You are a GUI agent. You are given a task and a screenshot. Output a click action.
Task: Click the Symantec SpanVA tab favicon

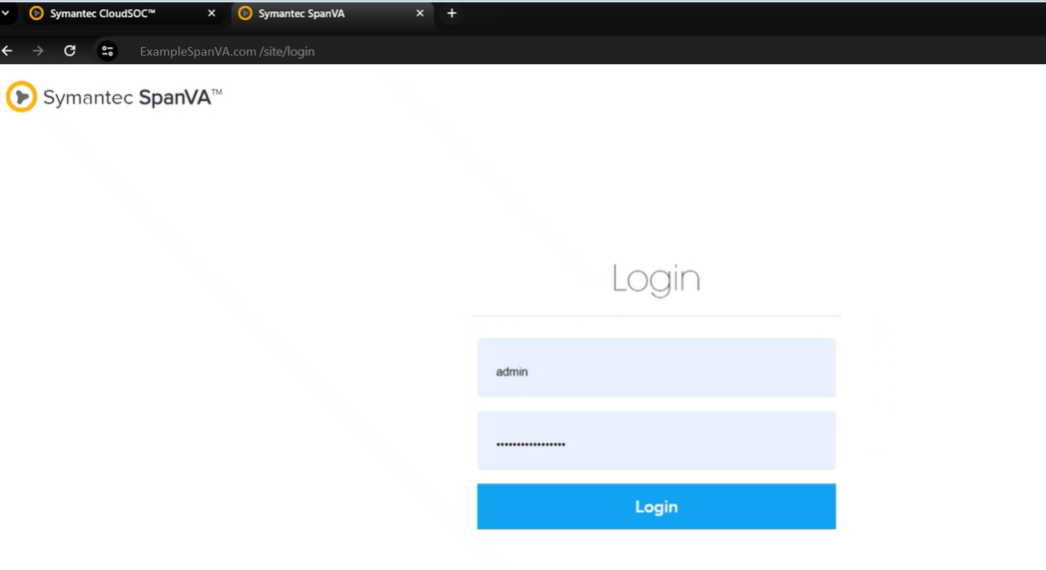pyautogui.click(x=245, y=13)
